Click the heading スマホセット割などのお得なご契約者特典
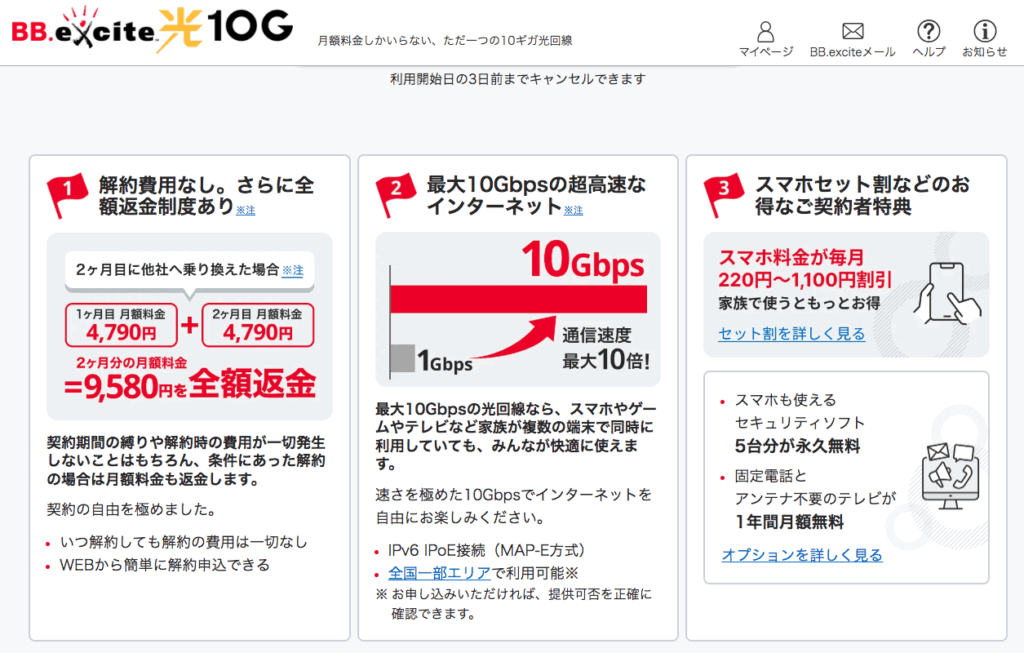Screen dimensions: 1024x653 [x=862, y=195]
